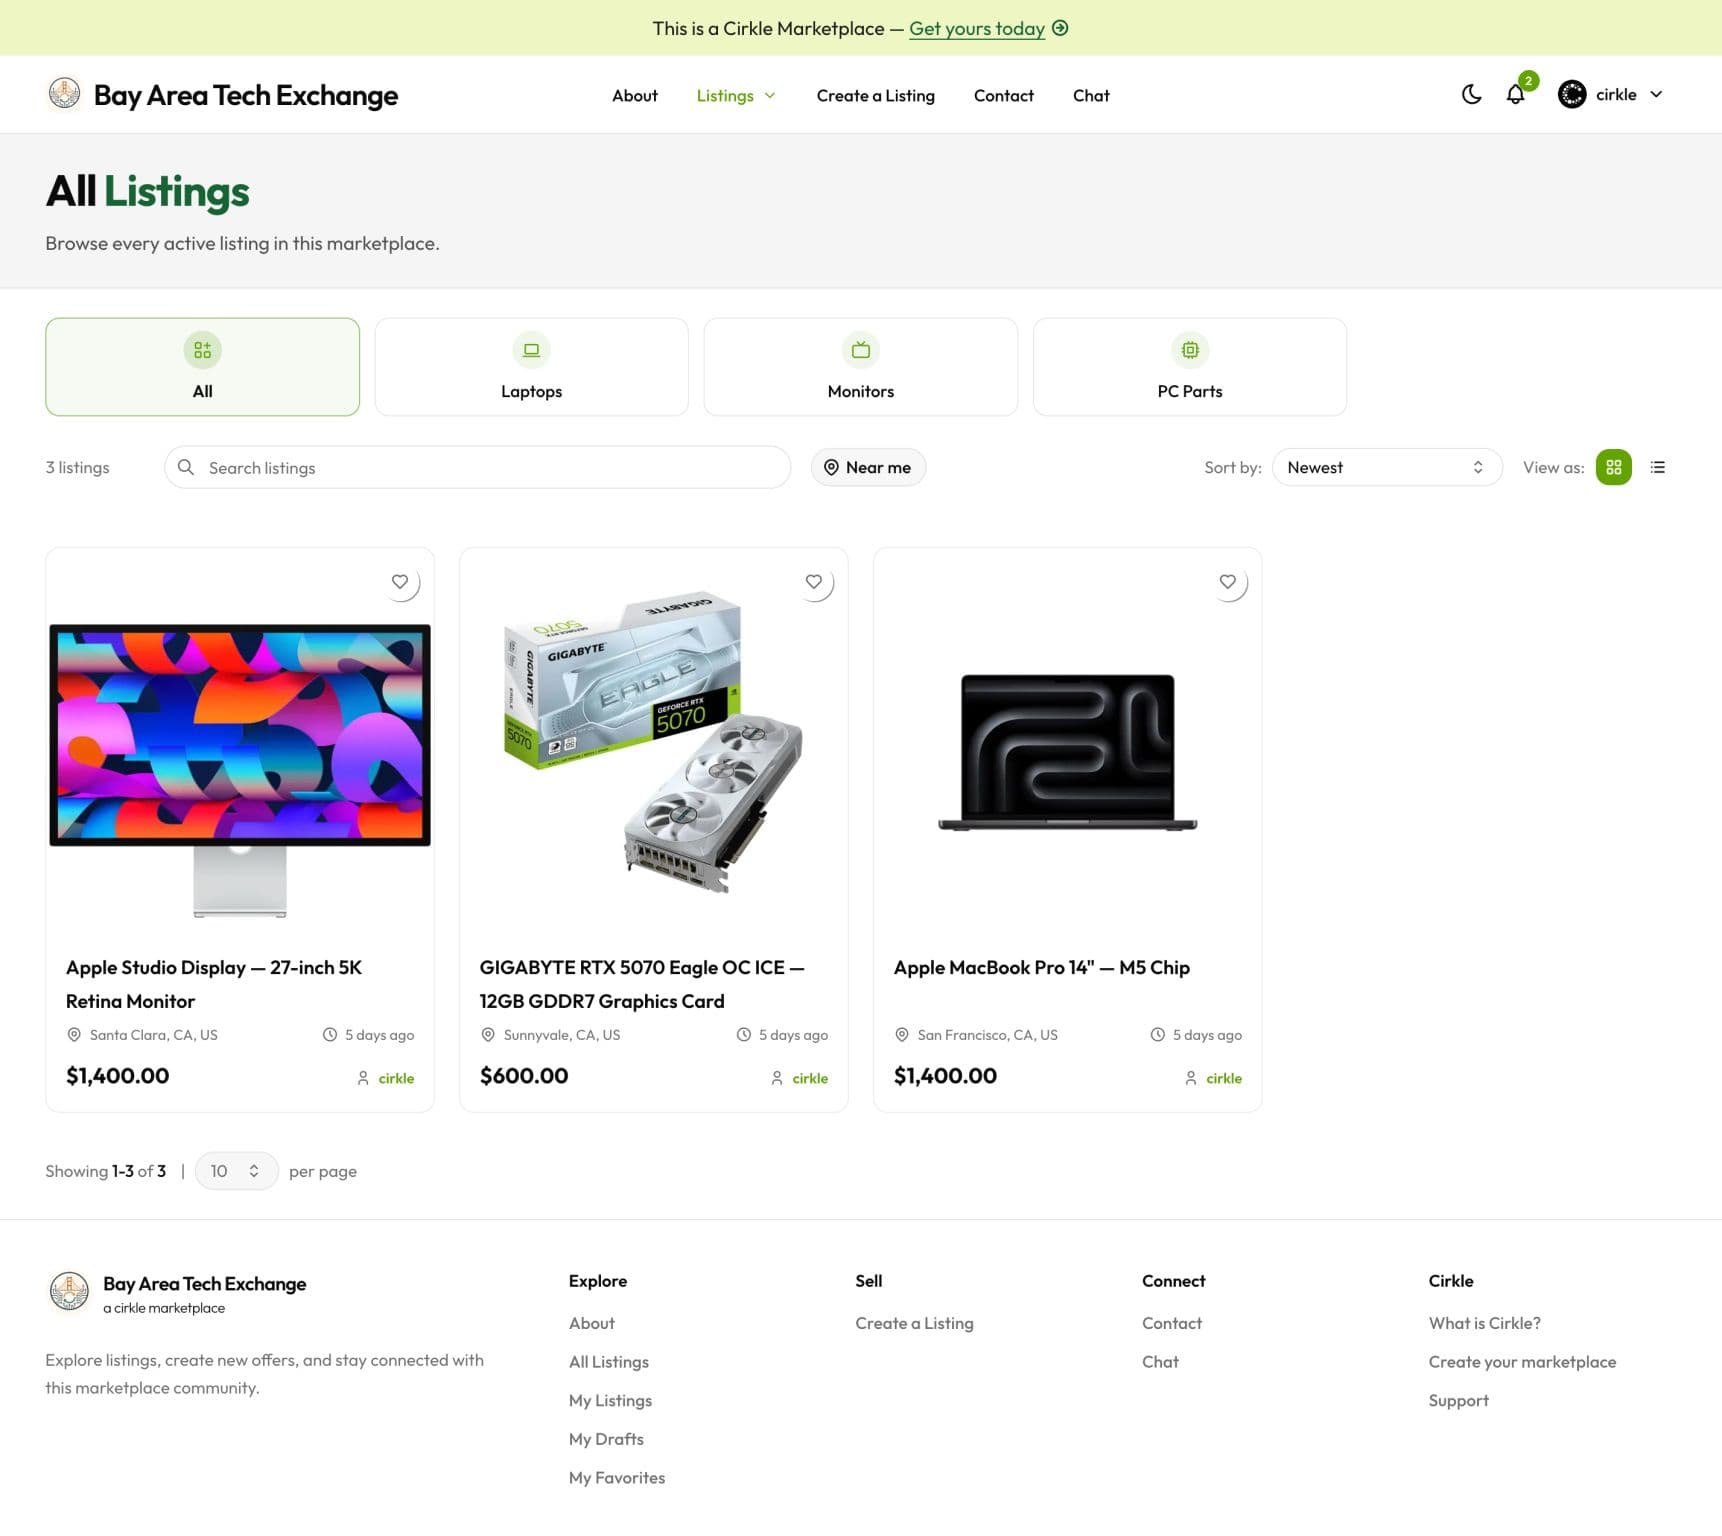This screenshot has width=1722, height=1536.
Task: Open the Sort by Newest dropdown
Action: tap(1386, 467)
